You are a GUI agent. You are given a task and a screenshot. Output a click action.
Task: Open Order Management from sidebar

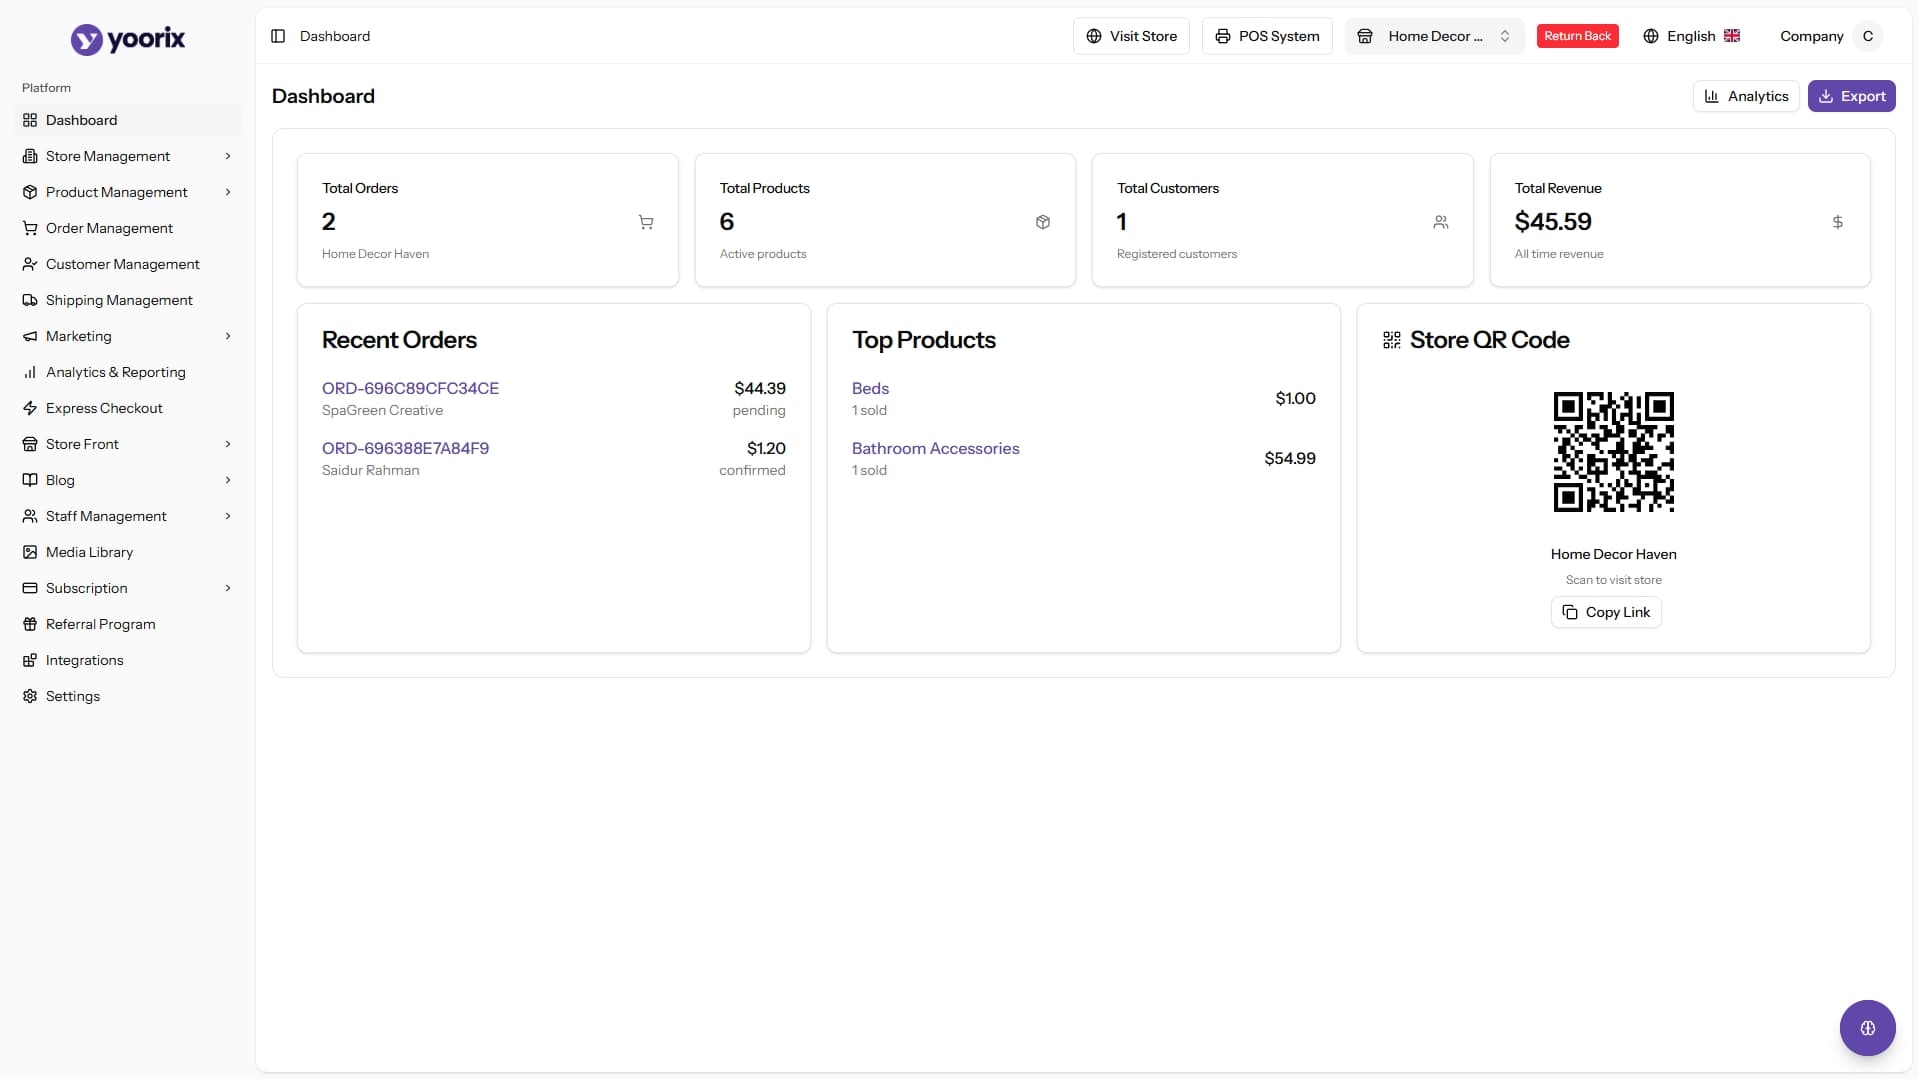pos(109,228)
